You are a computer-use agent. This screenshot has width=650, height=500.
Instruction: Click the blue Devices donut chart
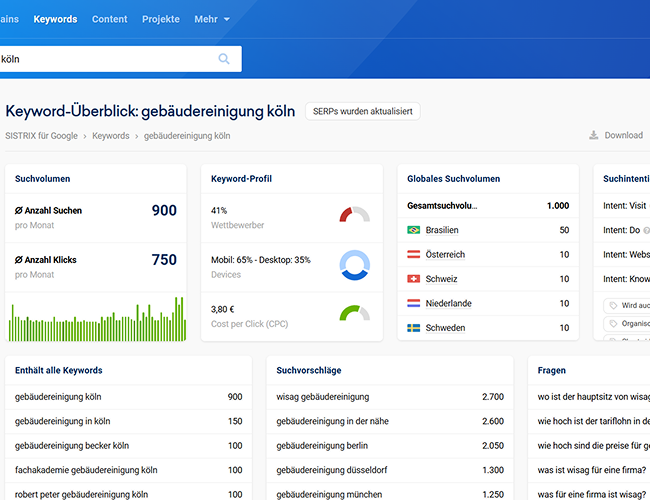[354, 264]
